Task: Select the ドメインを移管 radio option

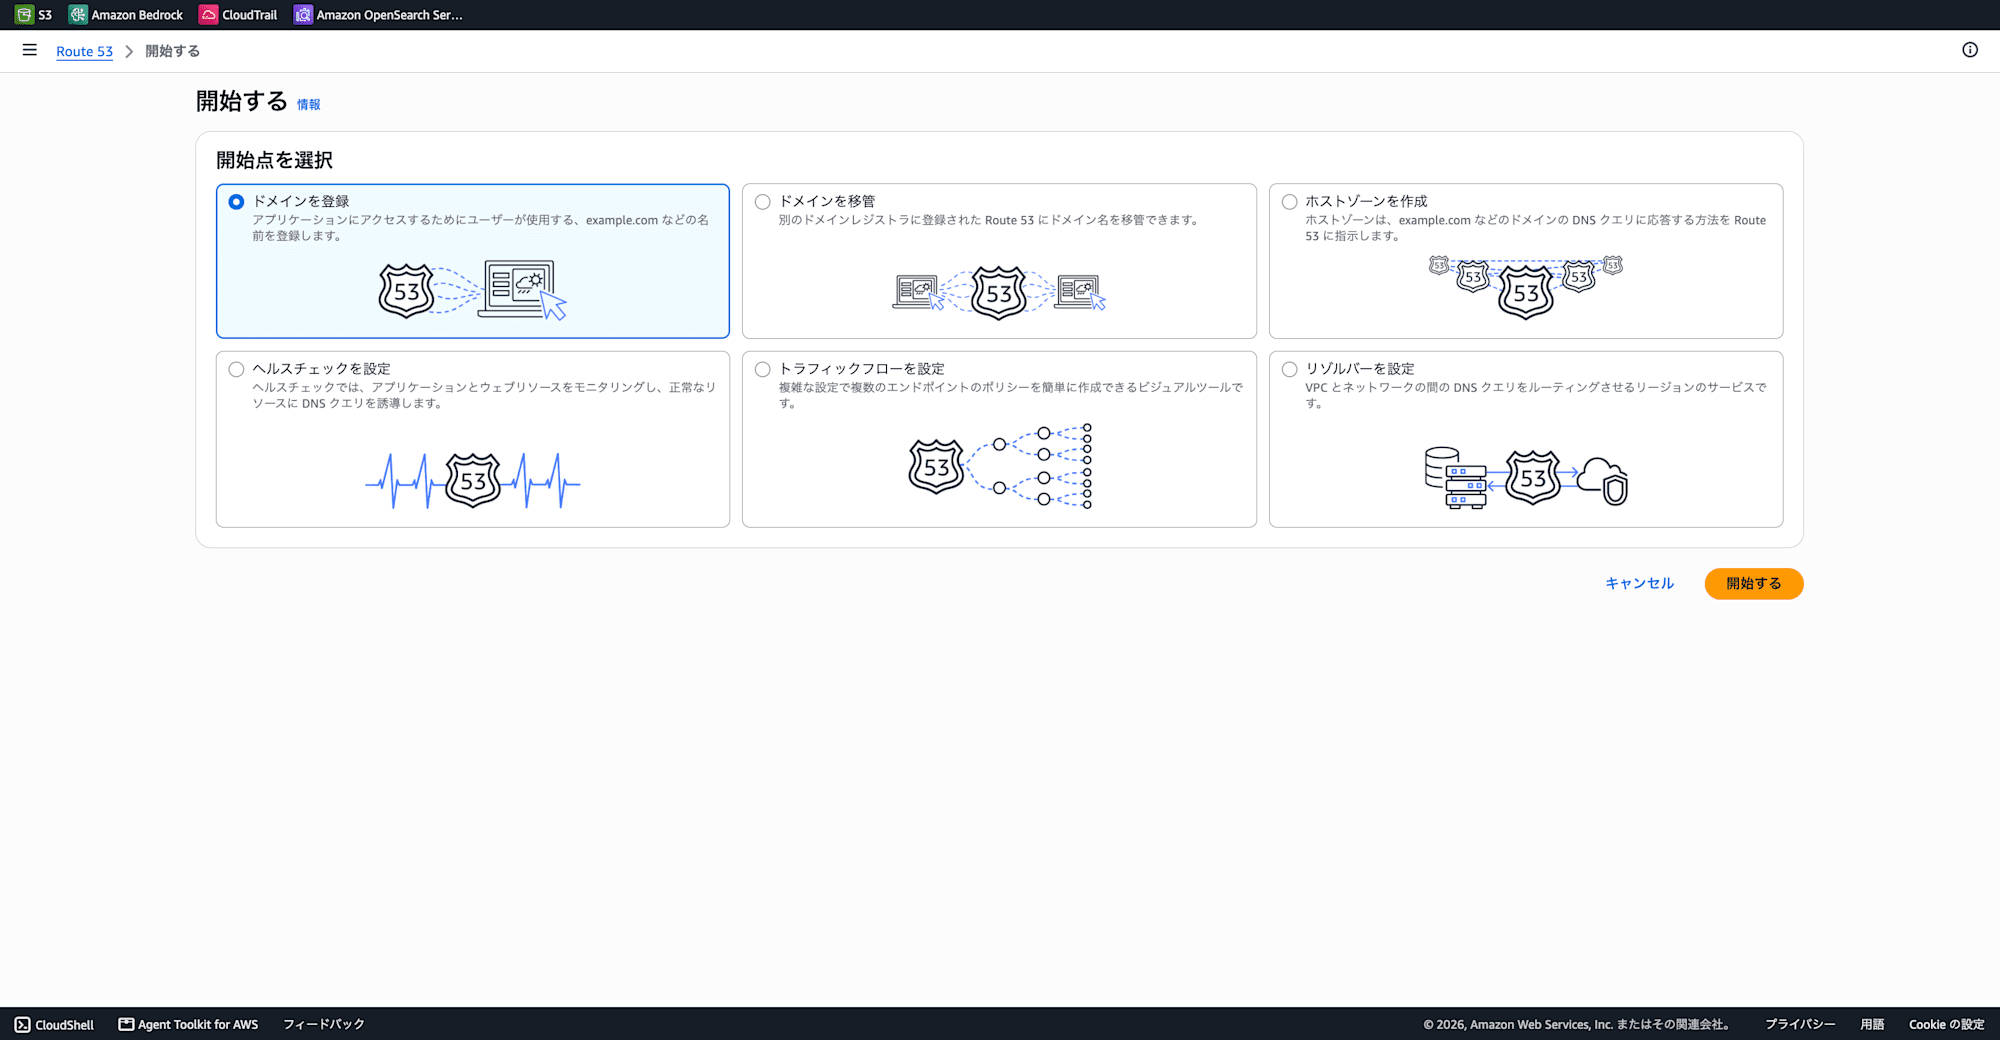Action: click(763, 202)
